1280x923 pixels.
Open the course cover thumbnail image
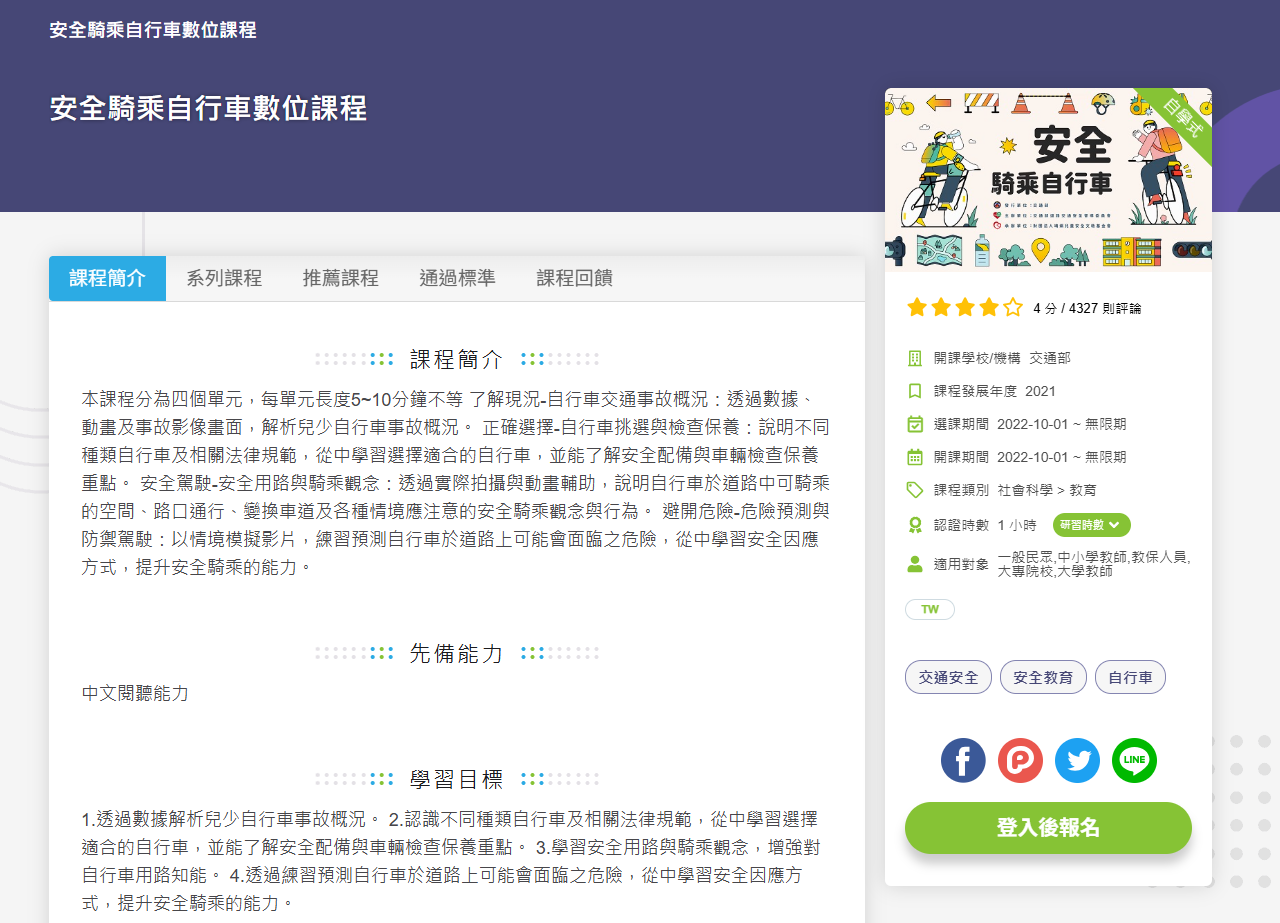pos(1048,180)
